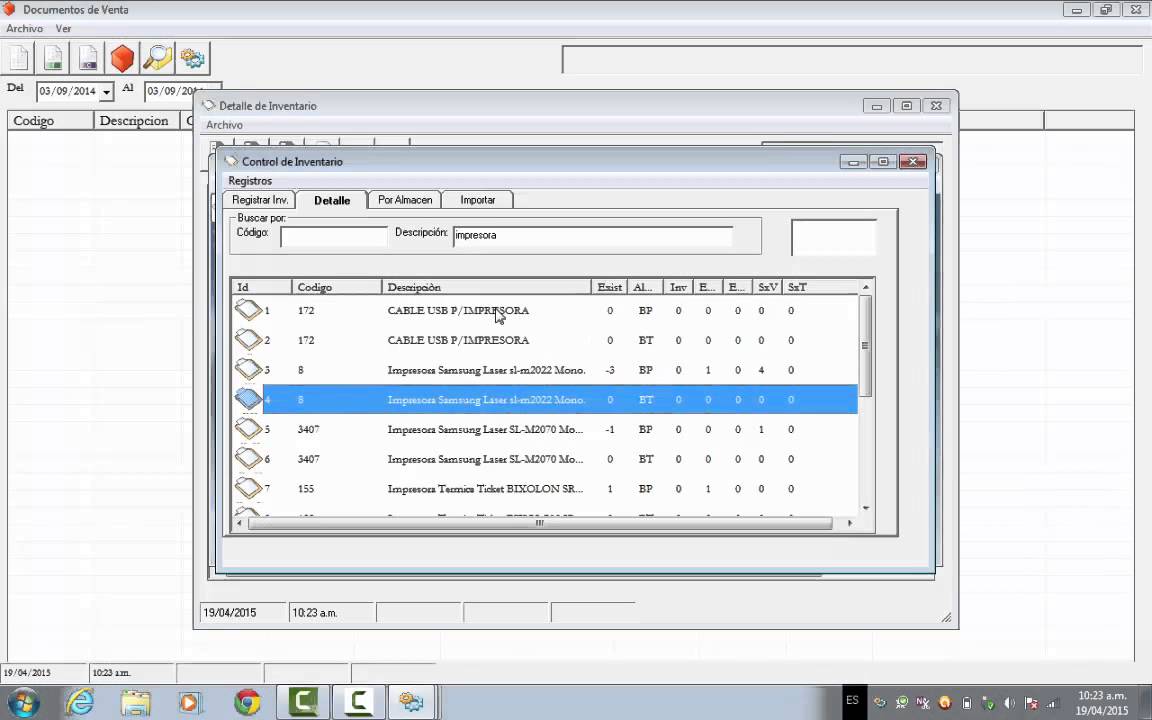Open the Ver menu
This screenshot has width=1152, height=720.
(63, 29)
